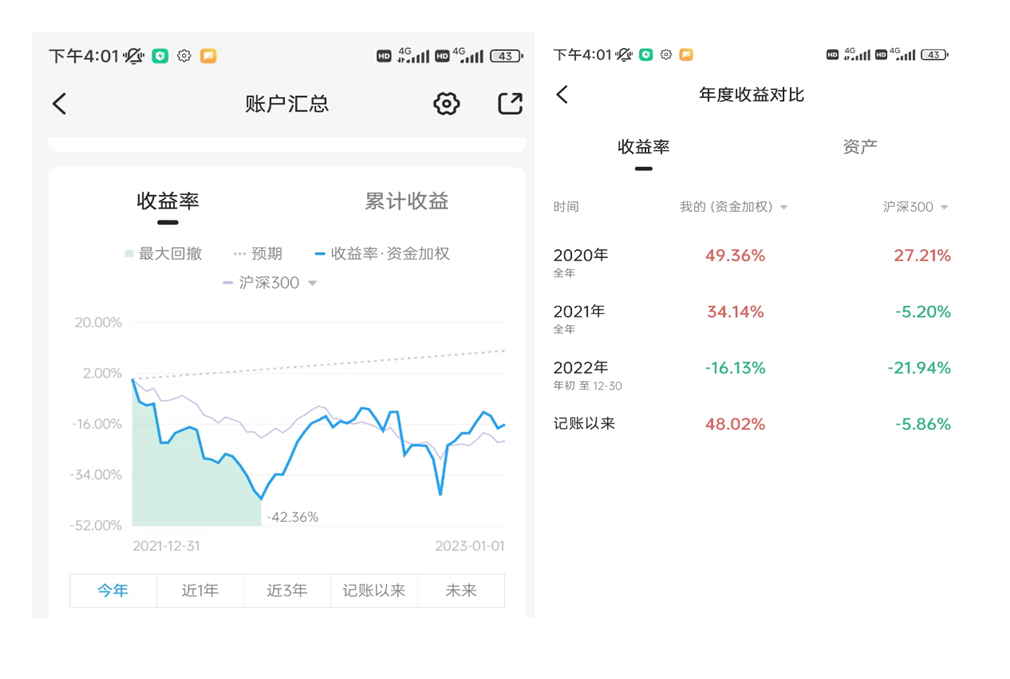Tap the orange message icon in left status bar

[208, 56]
